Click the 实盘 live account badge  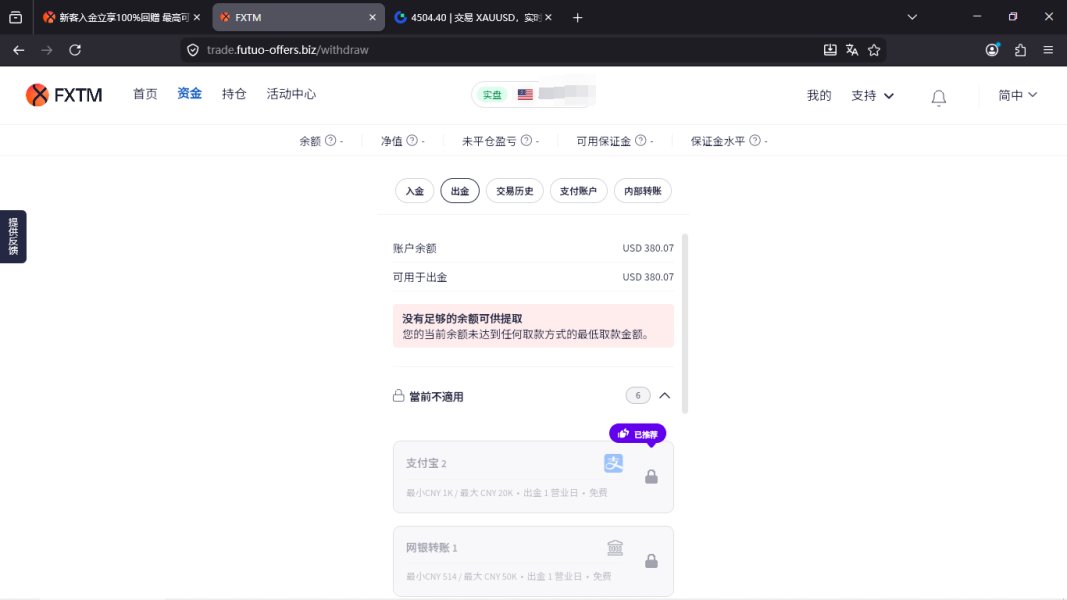point(492,95)
